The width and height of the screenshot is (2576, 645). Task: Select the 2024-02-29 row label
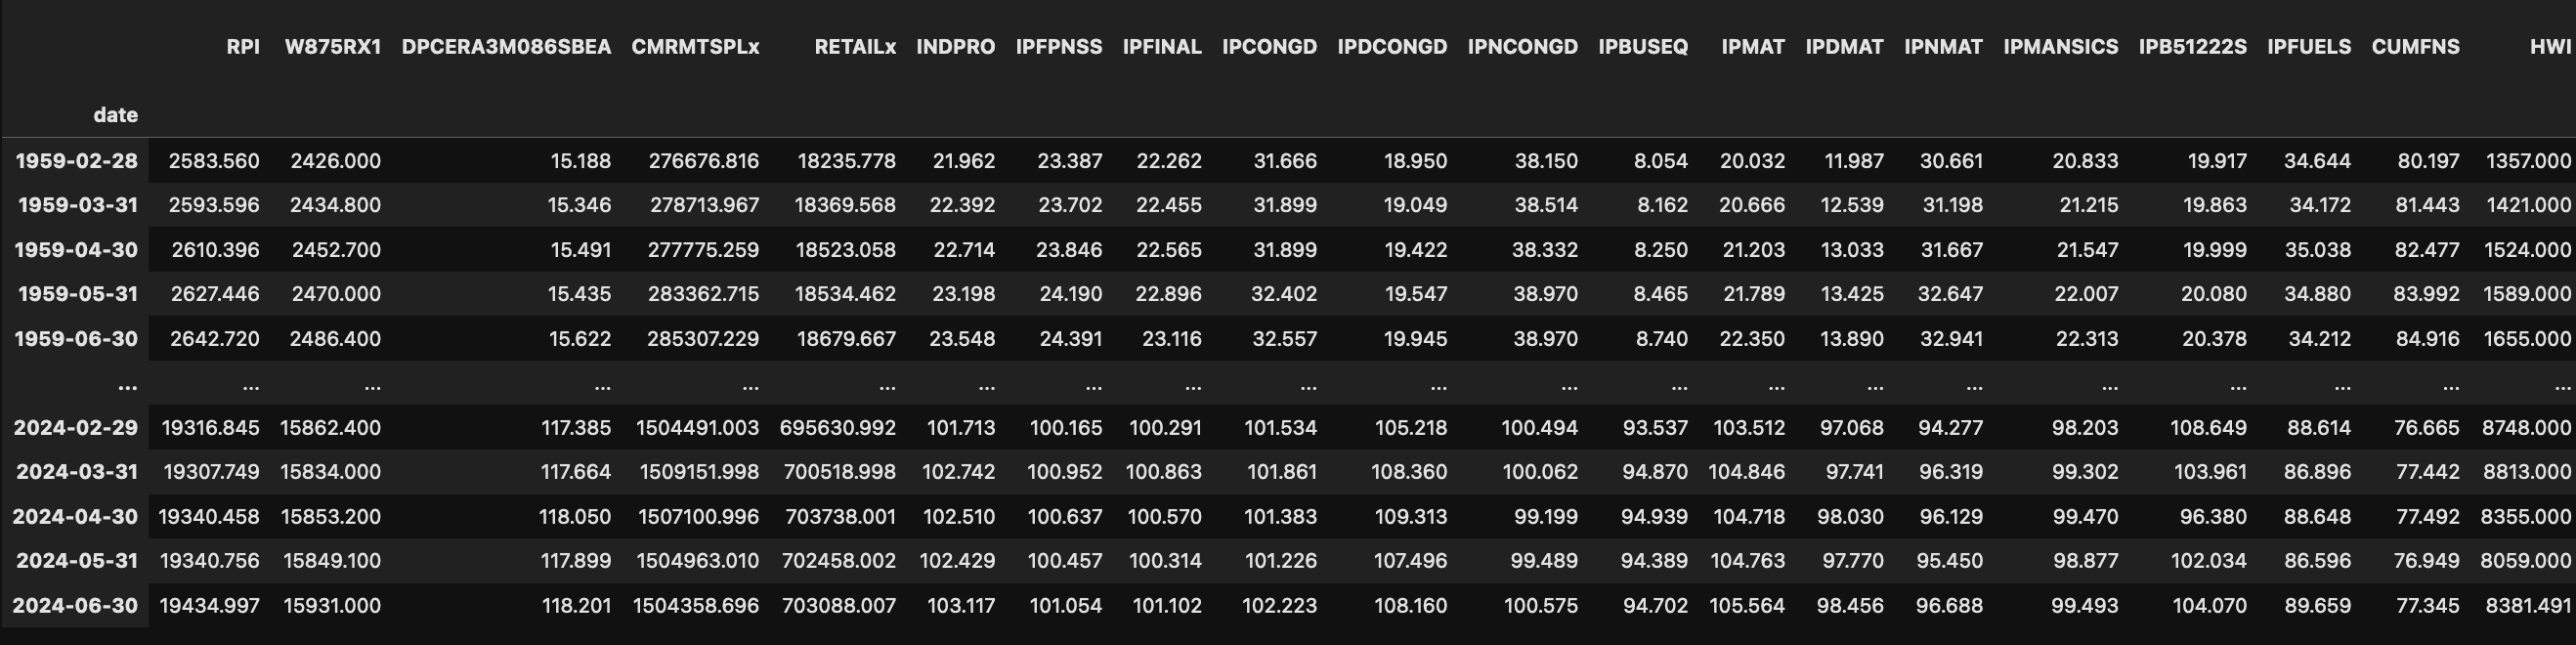76,428
